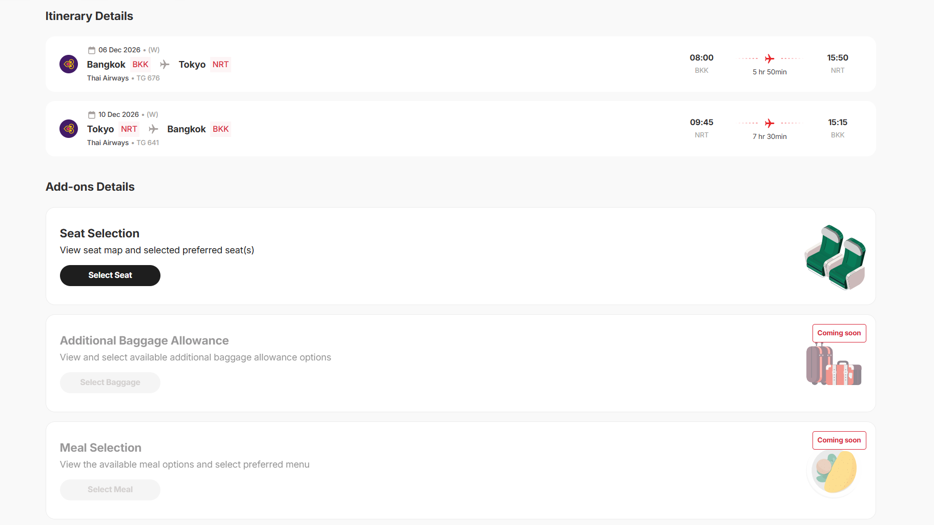Click the Seat Selection heading
The image size is (934, 525).
coord(99,234)
